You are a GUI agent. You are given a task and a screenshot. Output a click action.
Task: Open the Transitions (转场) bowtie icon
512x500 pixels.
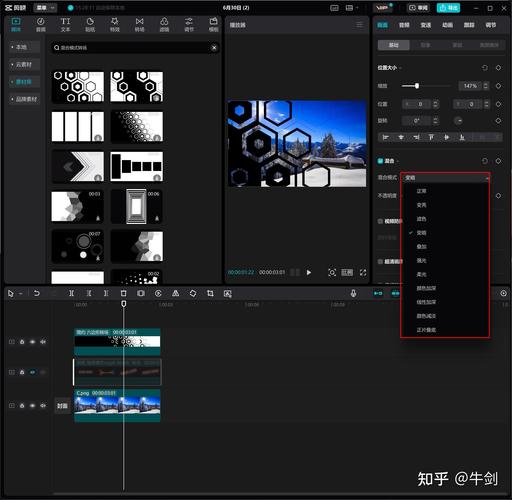139,25
